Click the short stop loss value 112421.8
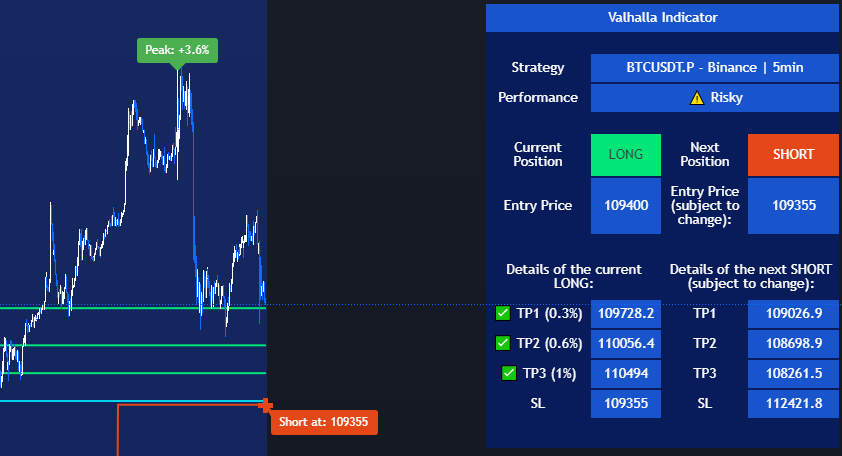 [793, 404]
